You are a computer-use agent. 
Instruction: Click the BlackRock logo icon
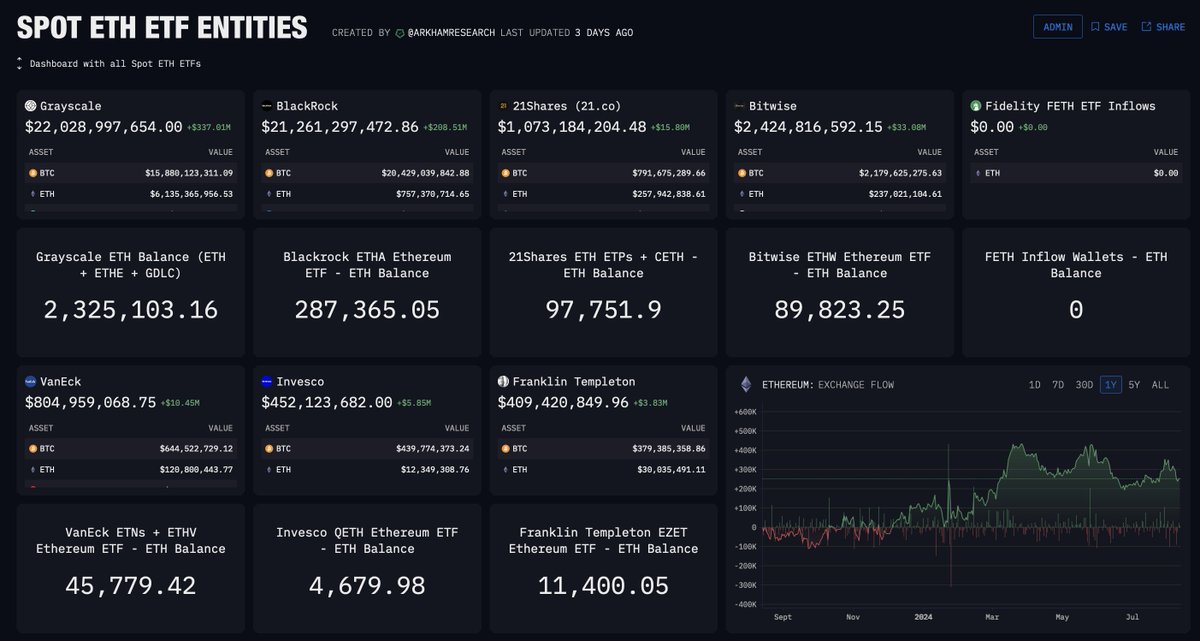pyautogui.click(x=267, y=106)
